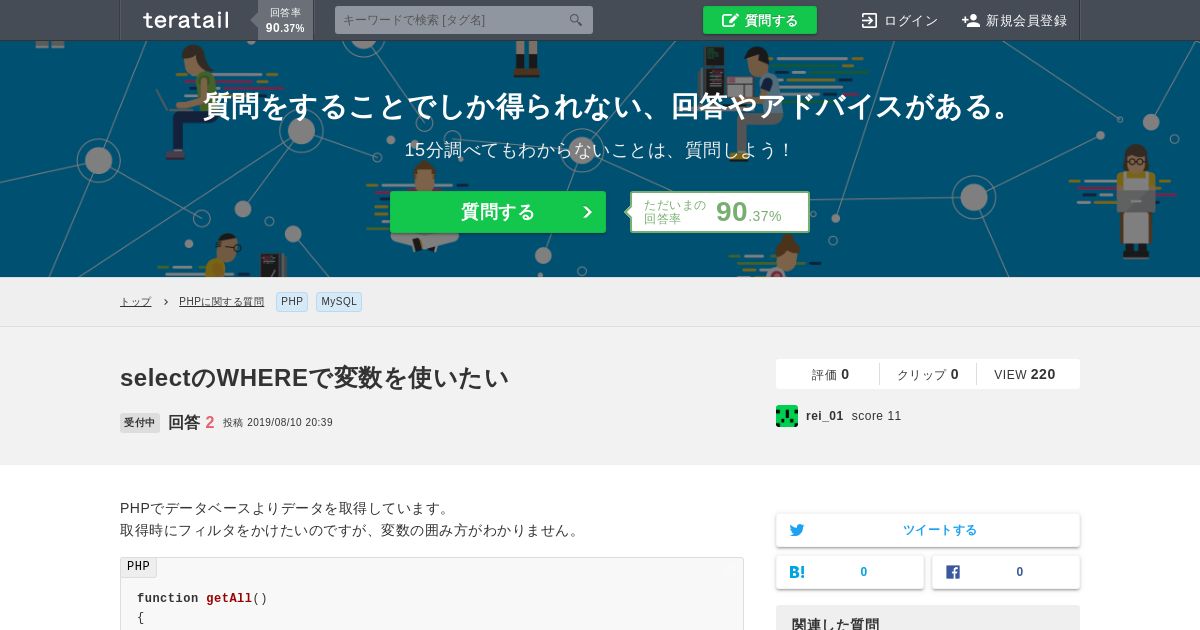The height and width of the screenshot is (630, 1200).
Task: Click the question title selectのWHEREで変数を使いたい
Action: pyautogui.click(x=314, y=378)
